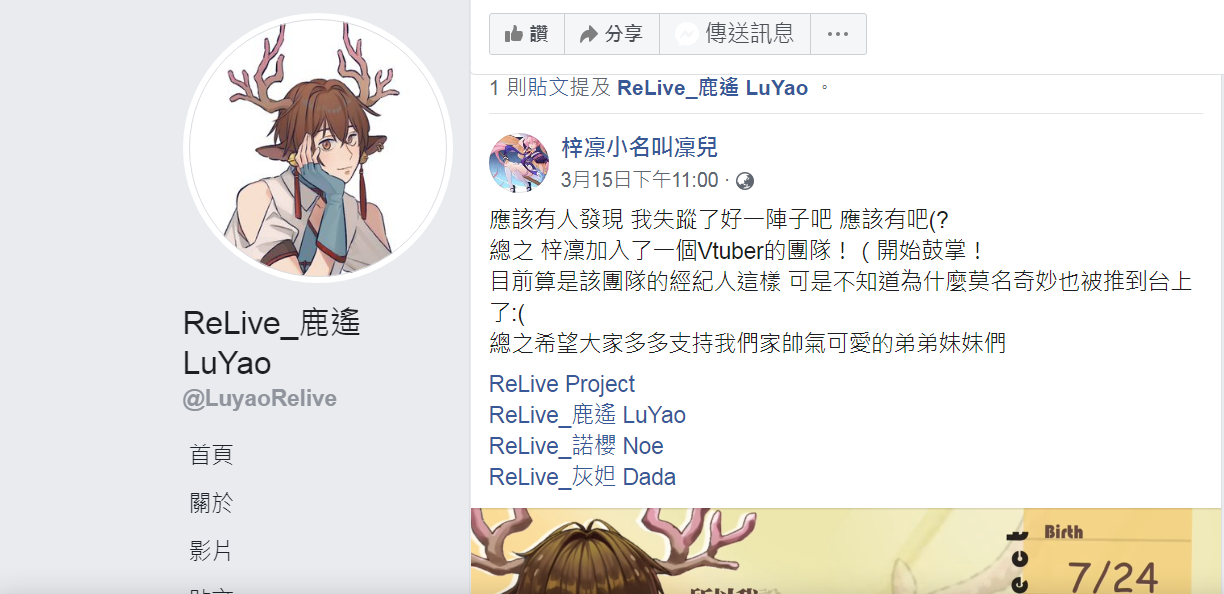Open the ReLive_灰妲 Dada link
1224x594 pixels.
pyautogui.click(x=583, y=477)
